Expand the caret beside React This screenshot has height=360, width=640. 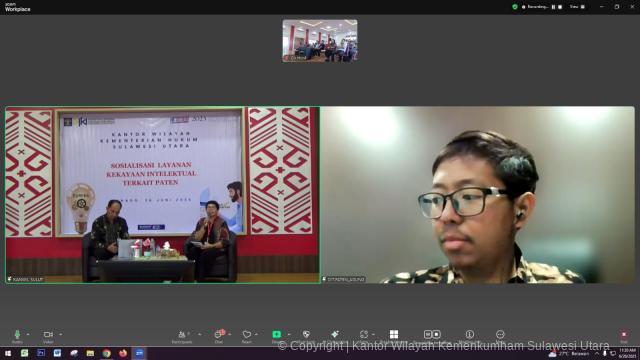(x=256, y=335)
